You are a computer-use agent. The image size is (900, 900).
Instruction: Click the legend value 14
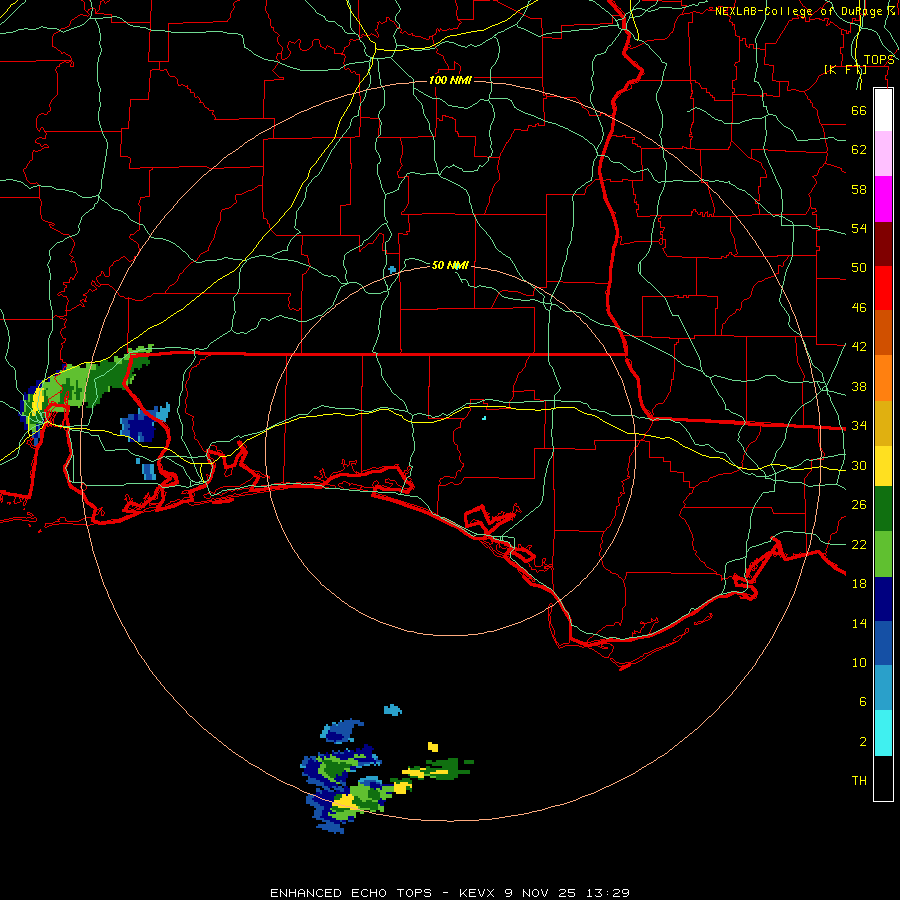859,623
